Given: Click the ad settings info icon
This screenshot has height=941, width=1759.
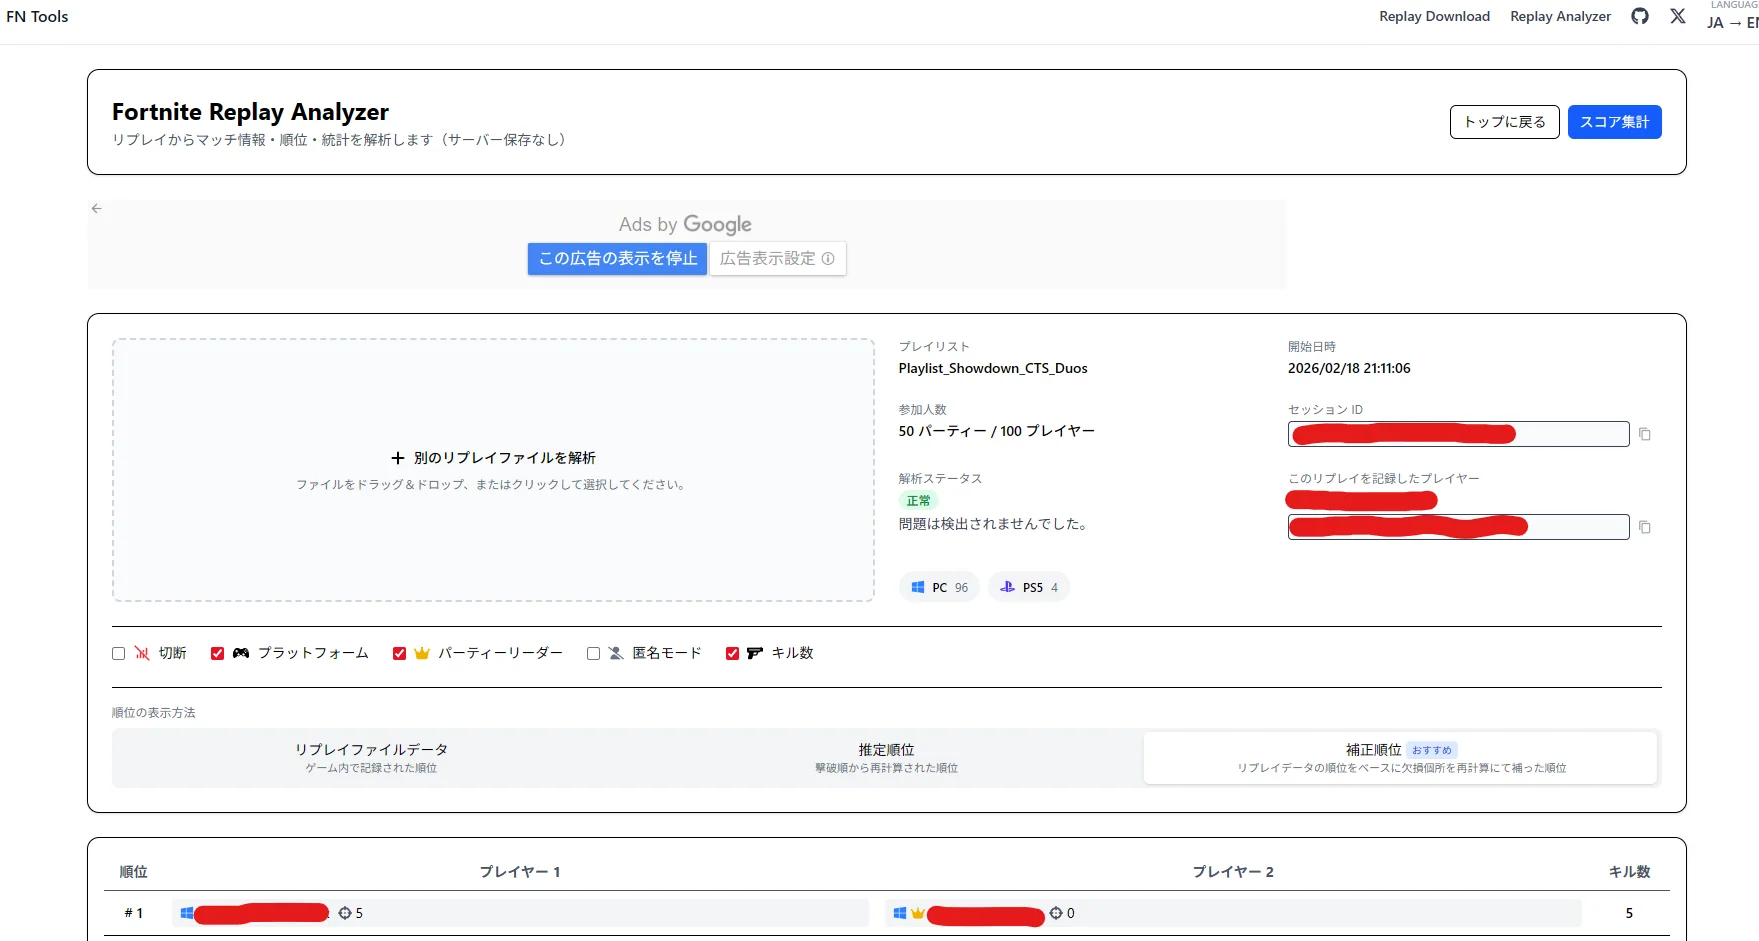Looking at the screenshot, I should [x=828, y=259].
